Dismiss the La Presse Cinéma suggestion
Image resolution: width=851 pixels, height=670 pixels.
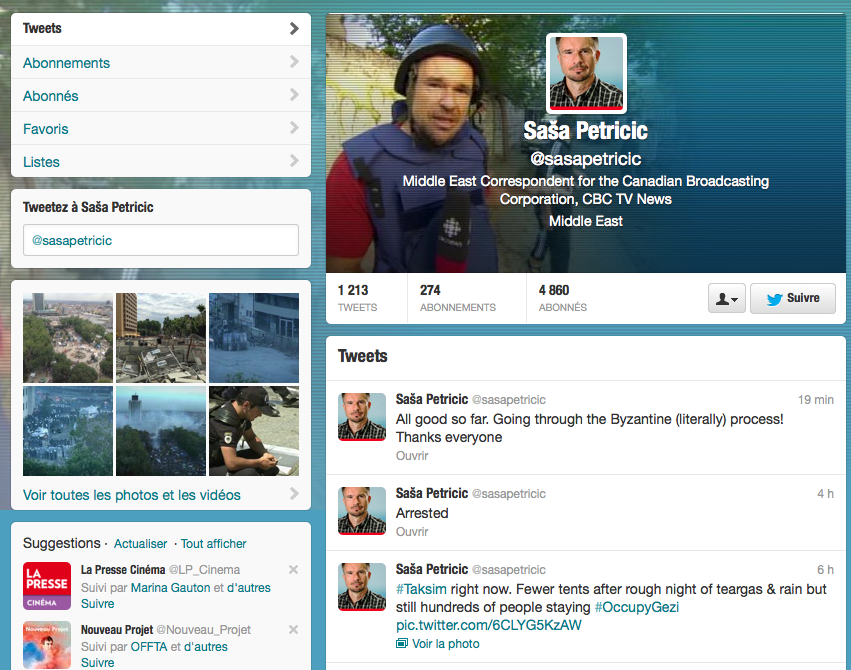click(x=293, y=570)
